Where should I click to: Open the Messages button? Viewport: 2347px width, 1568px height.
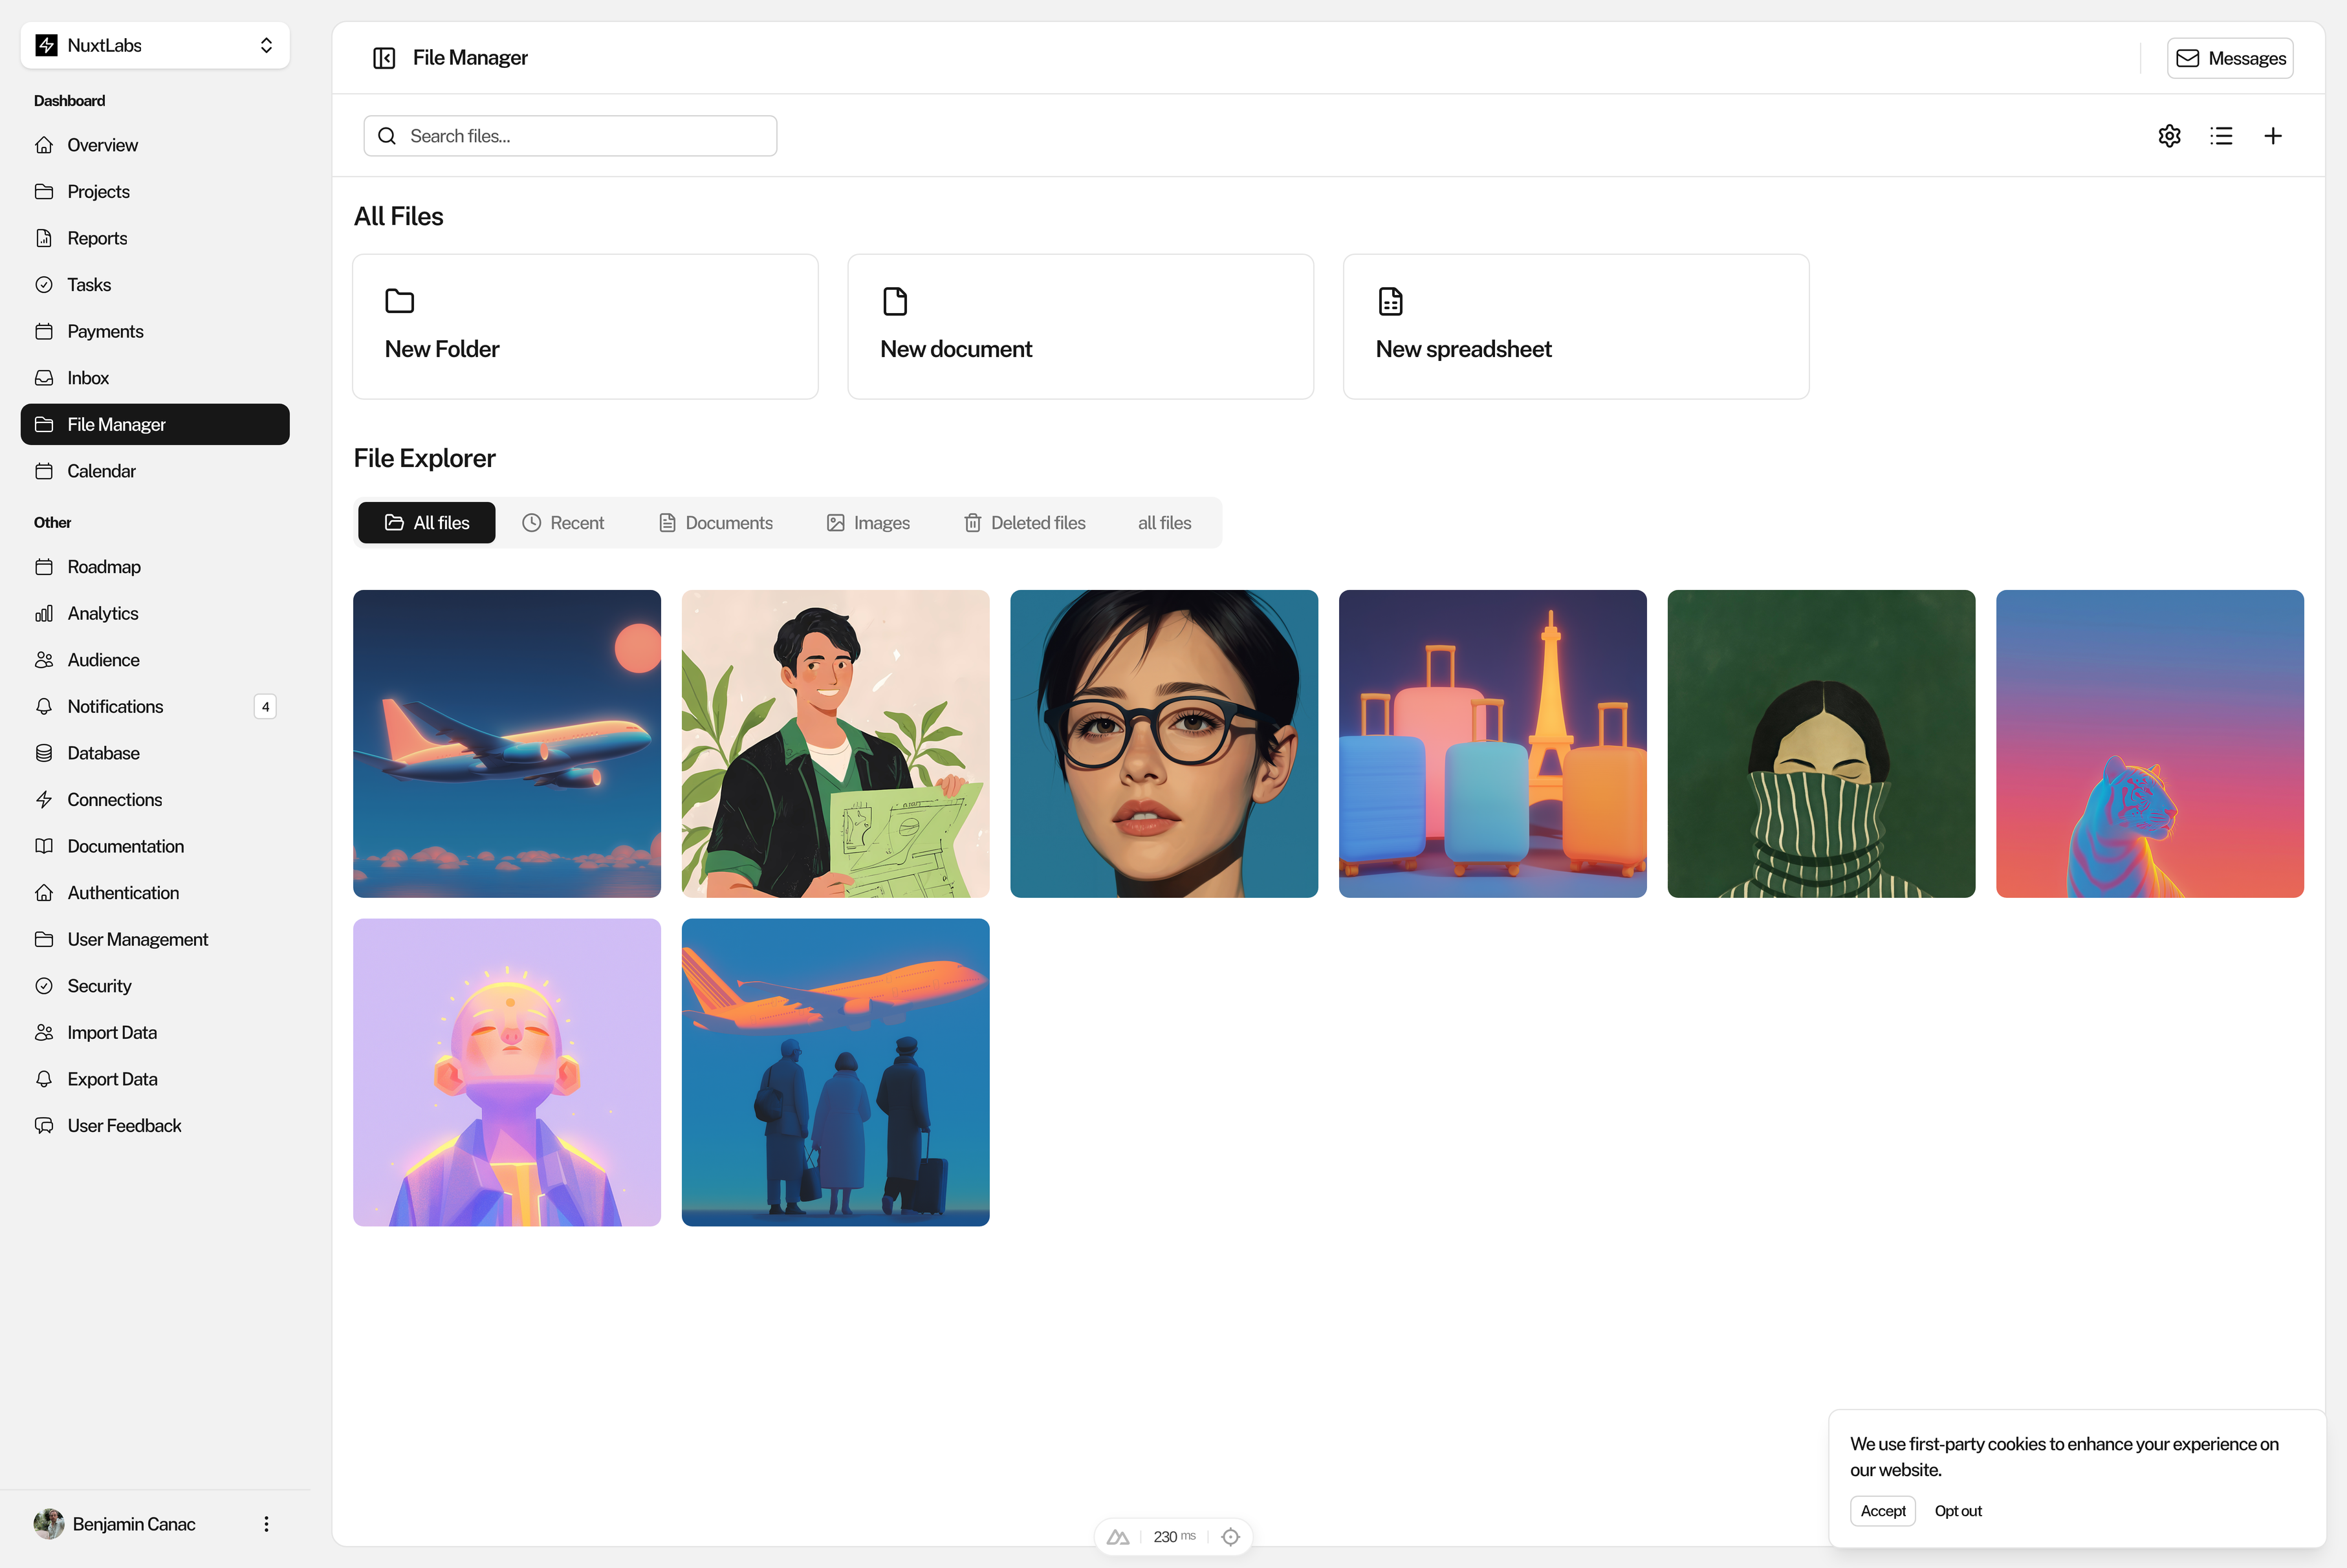[2230, 58]
